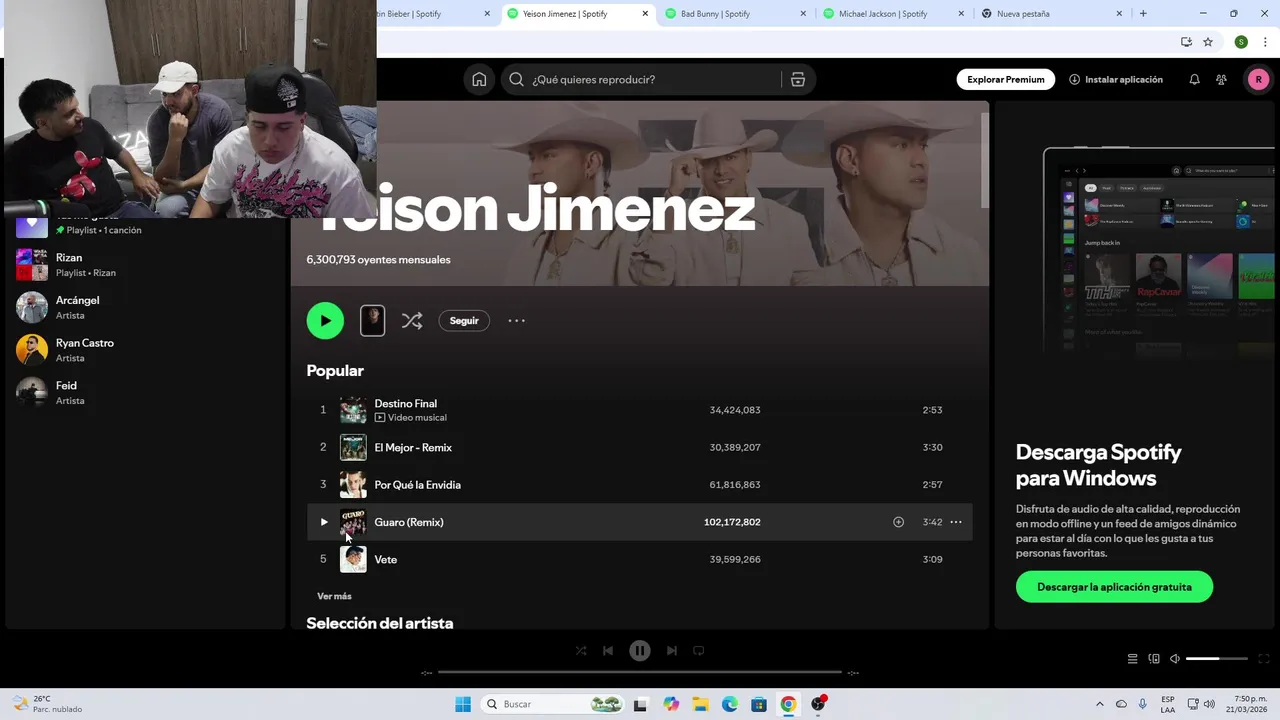
Task: Open more options for Guaro (Remix)
Action: tap(956, 522)
